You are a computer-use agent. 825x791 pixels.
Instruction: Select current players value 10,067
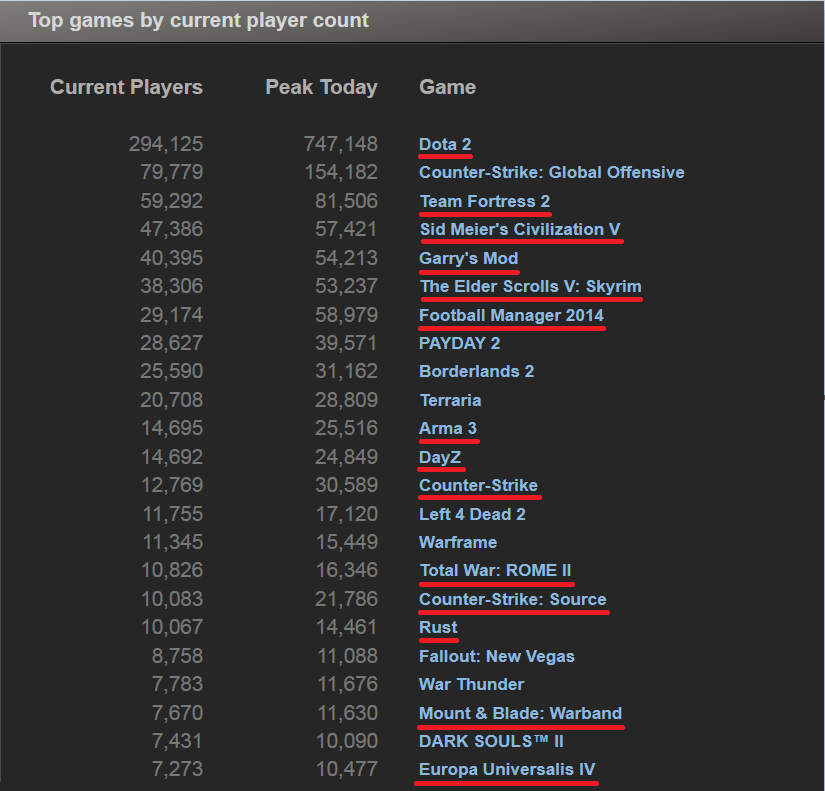point(172,627)
